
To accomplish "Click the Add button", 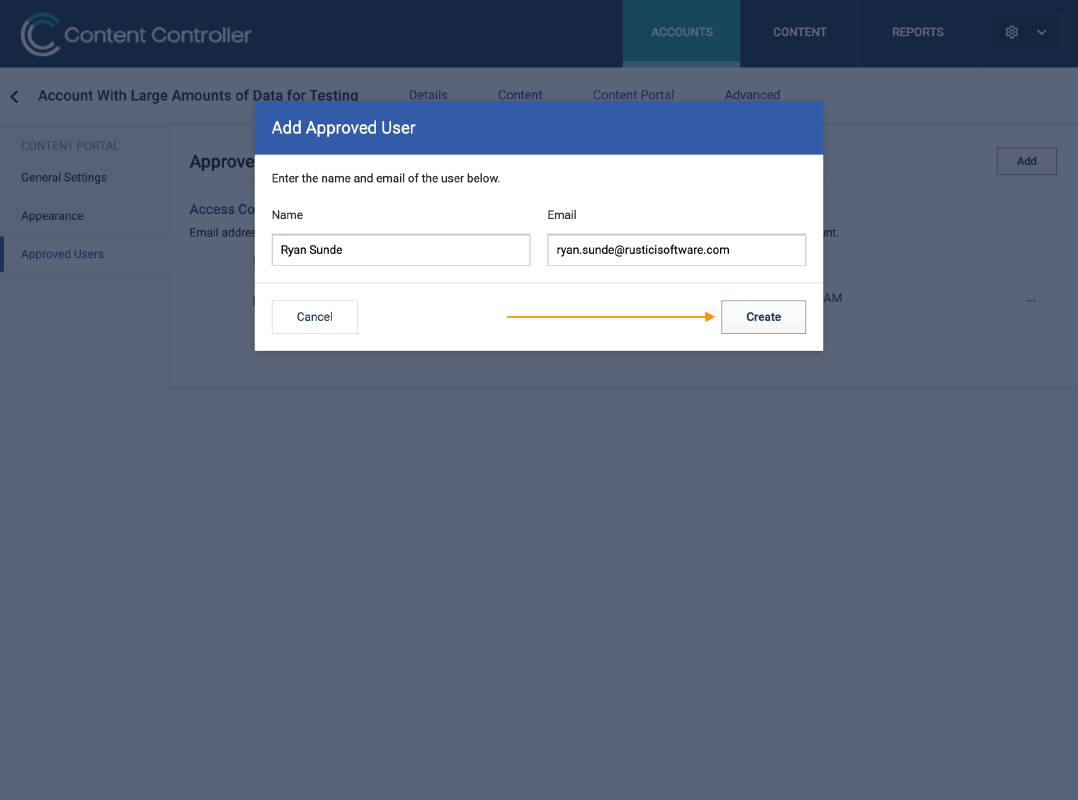I will (x=1026, y=161).
